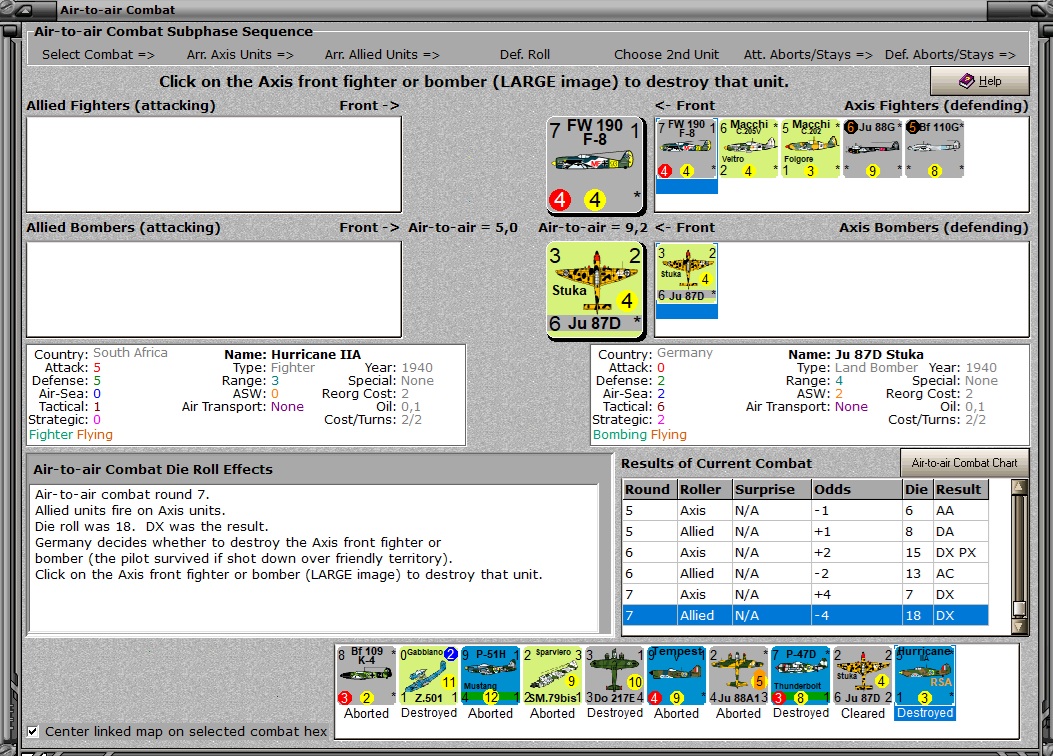Click the aborted Bf 109 K-4 counter
The width and height of the screenshot is (1053, 756).
point(366,675)
